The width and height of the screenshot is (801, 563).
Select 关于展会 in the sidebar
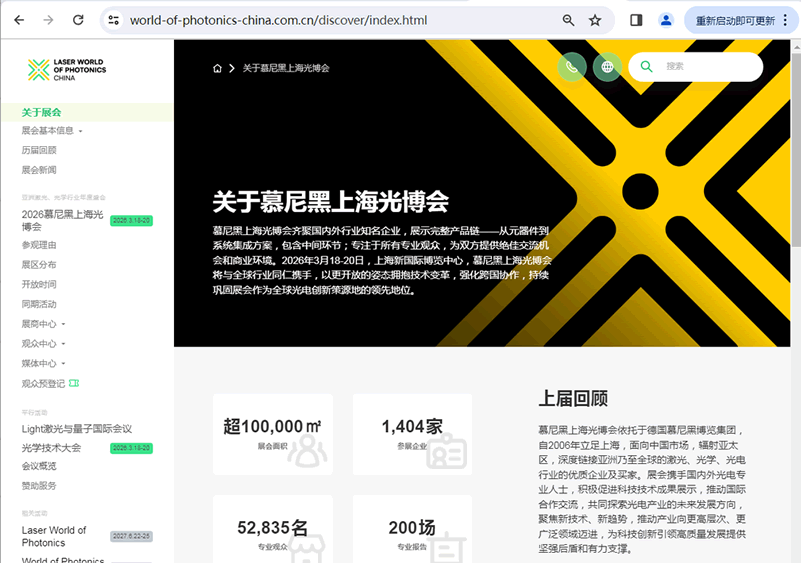click(x=41, y=112)
